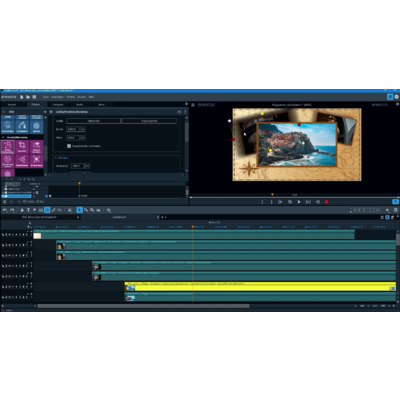
Task: Click the delete trash icon in the timeline toolbar
Action: 22,210
